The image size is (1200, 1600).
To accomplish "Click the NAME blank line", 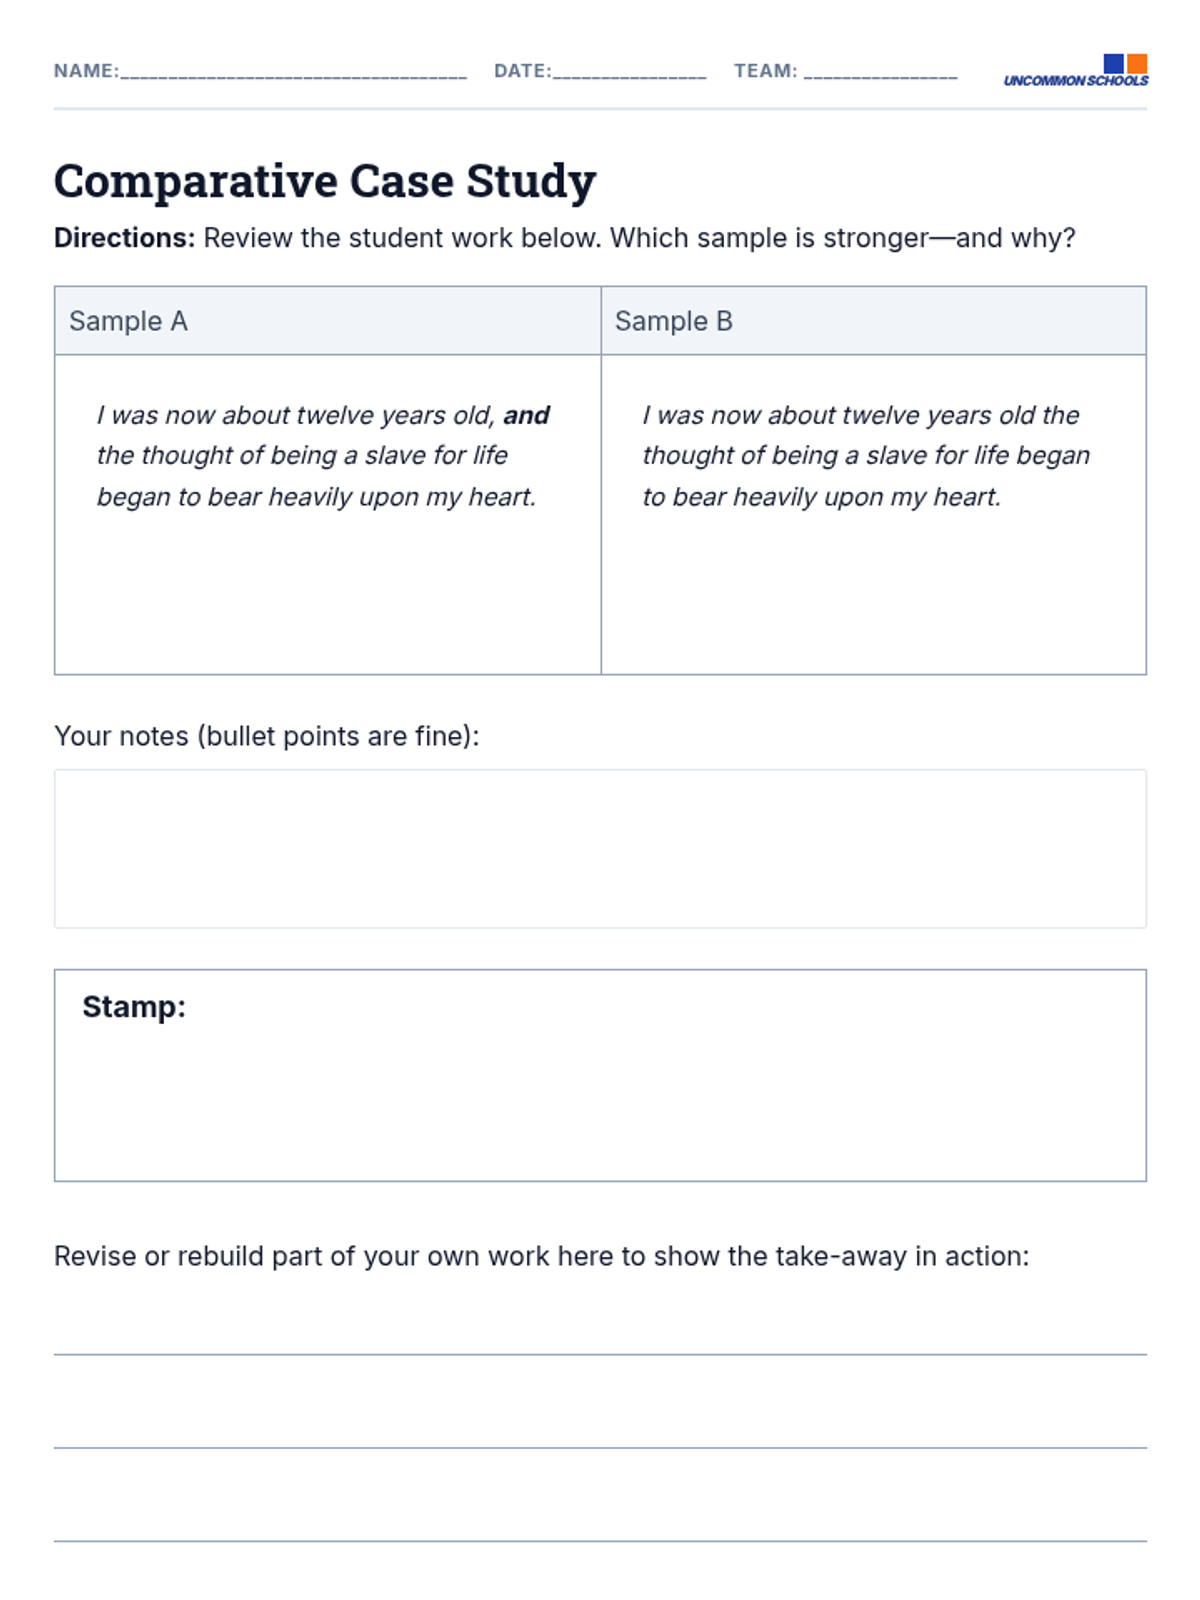I will (293, 72).
